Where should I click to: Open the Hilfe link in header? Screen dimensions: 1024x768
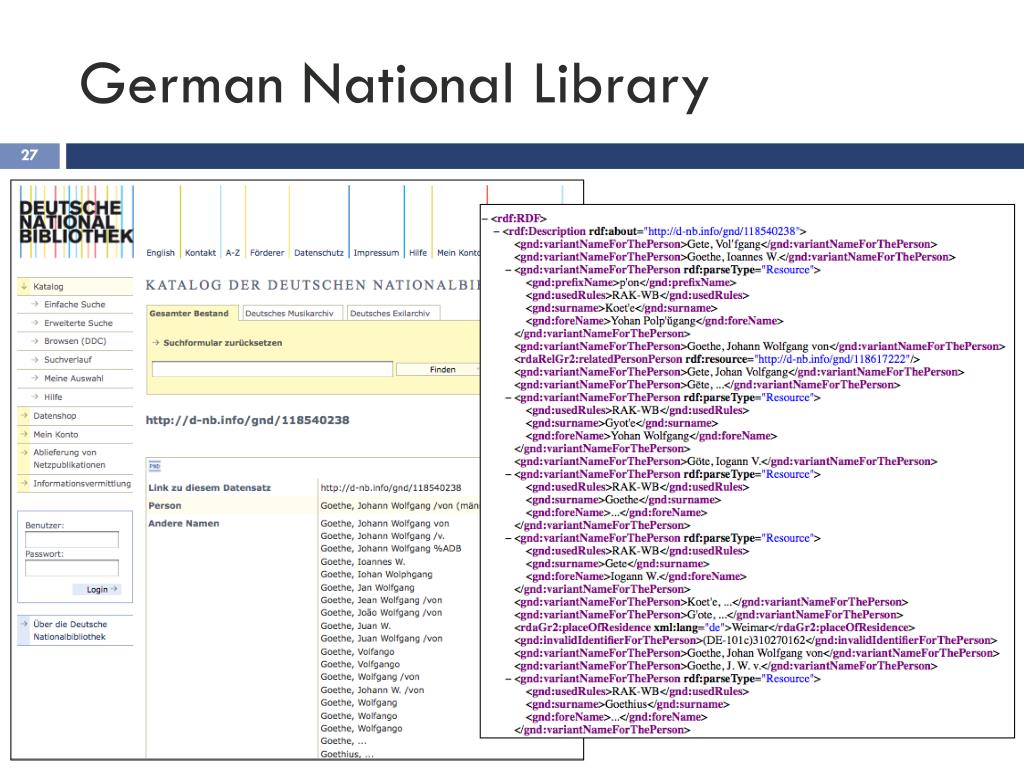[x=418, y=253]
